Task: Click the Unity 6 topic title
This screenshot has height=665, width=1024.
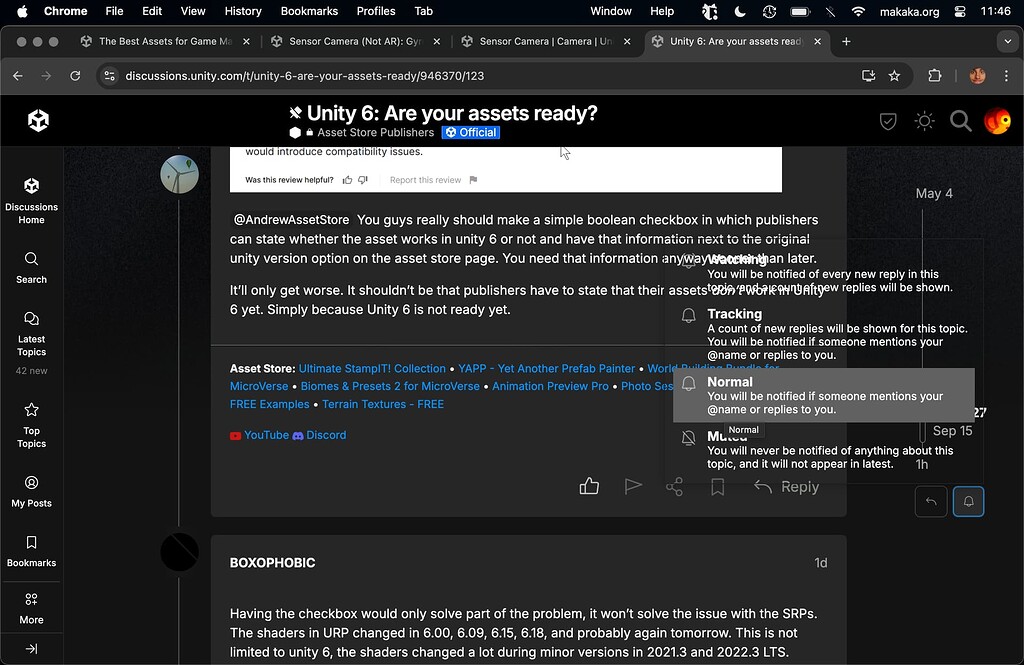Action: [452, 113]
